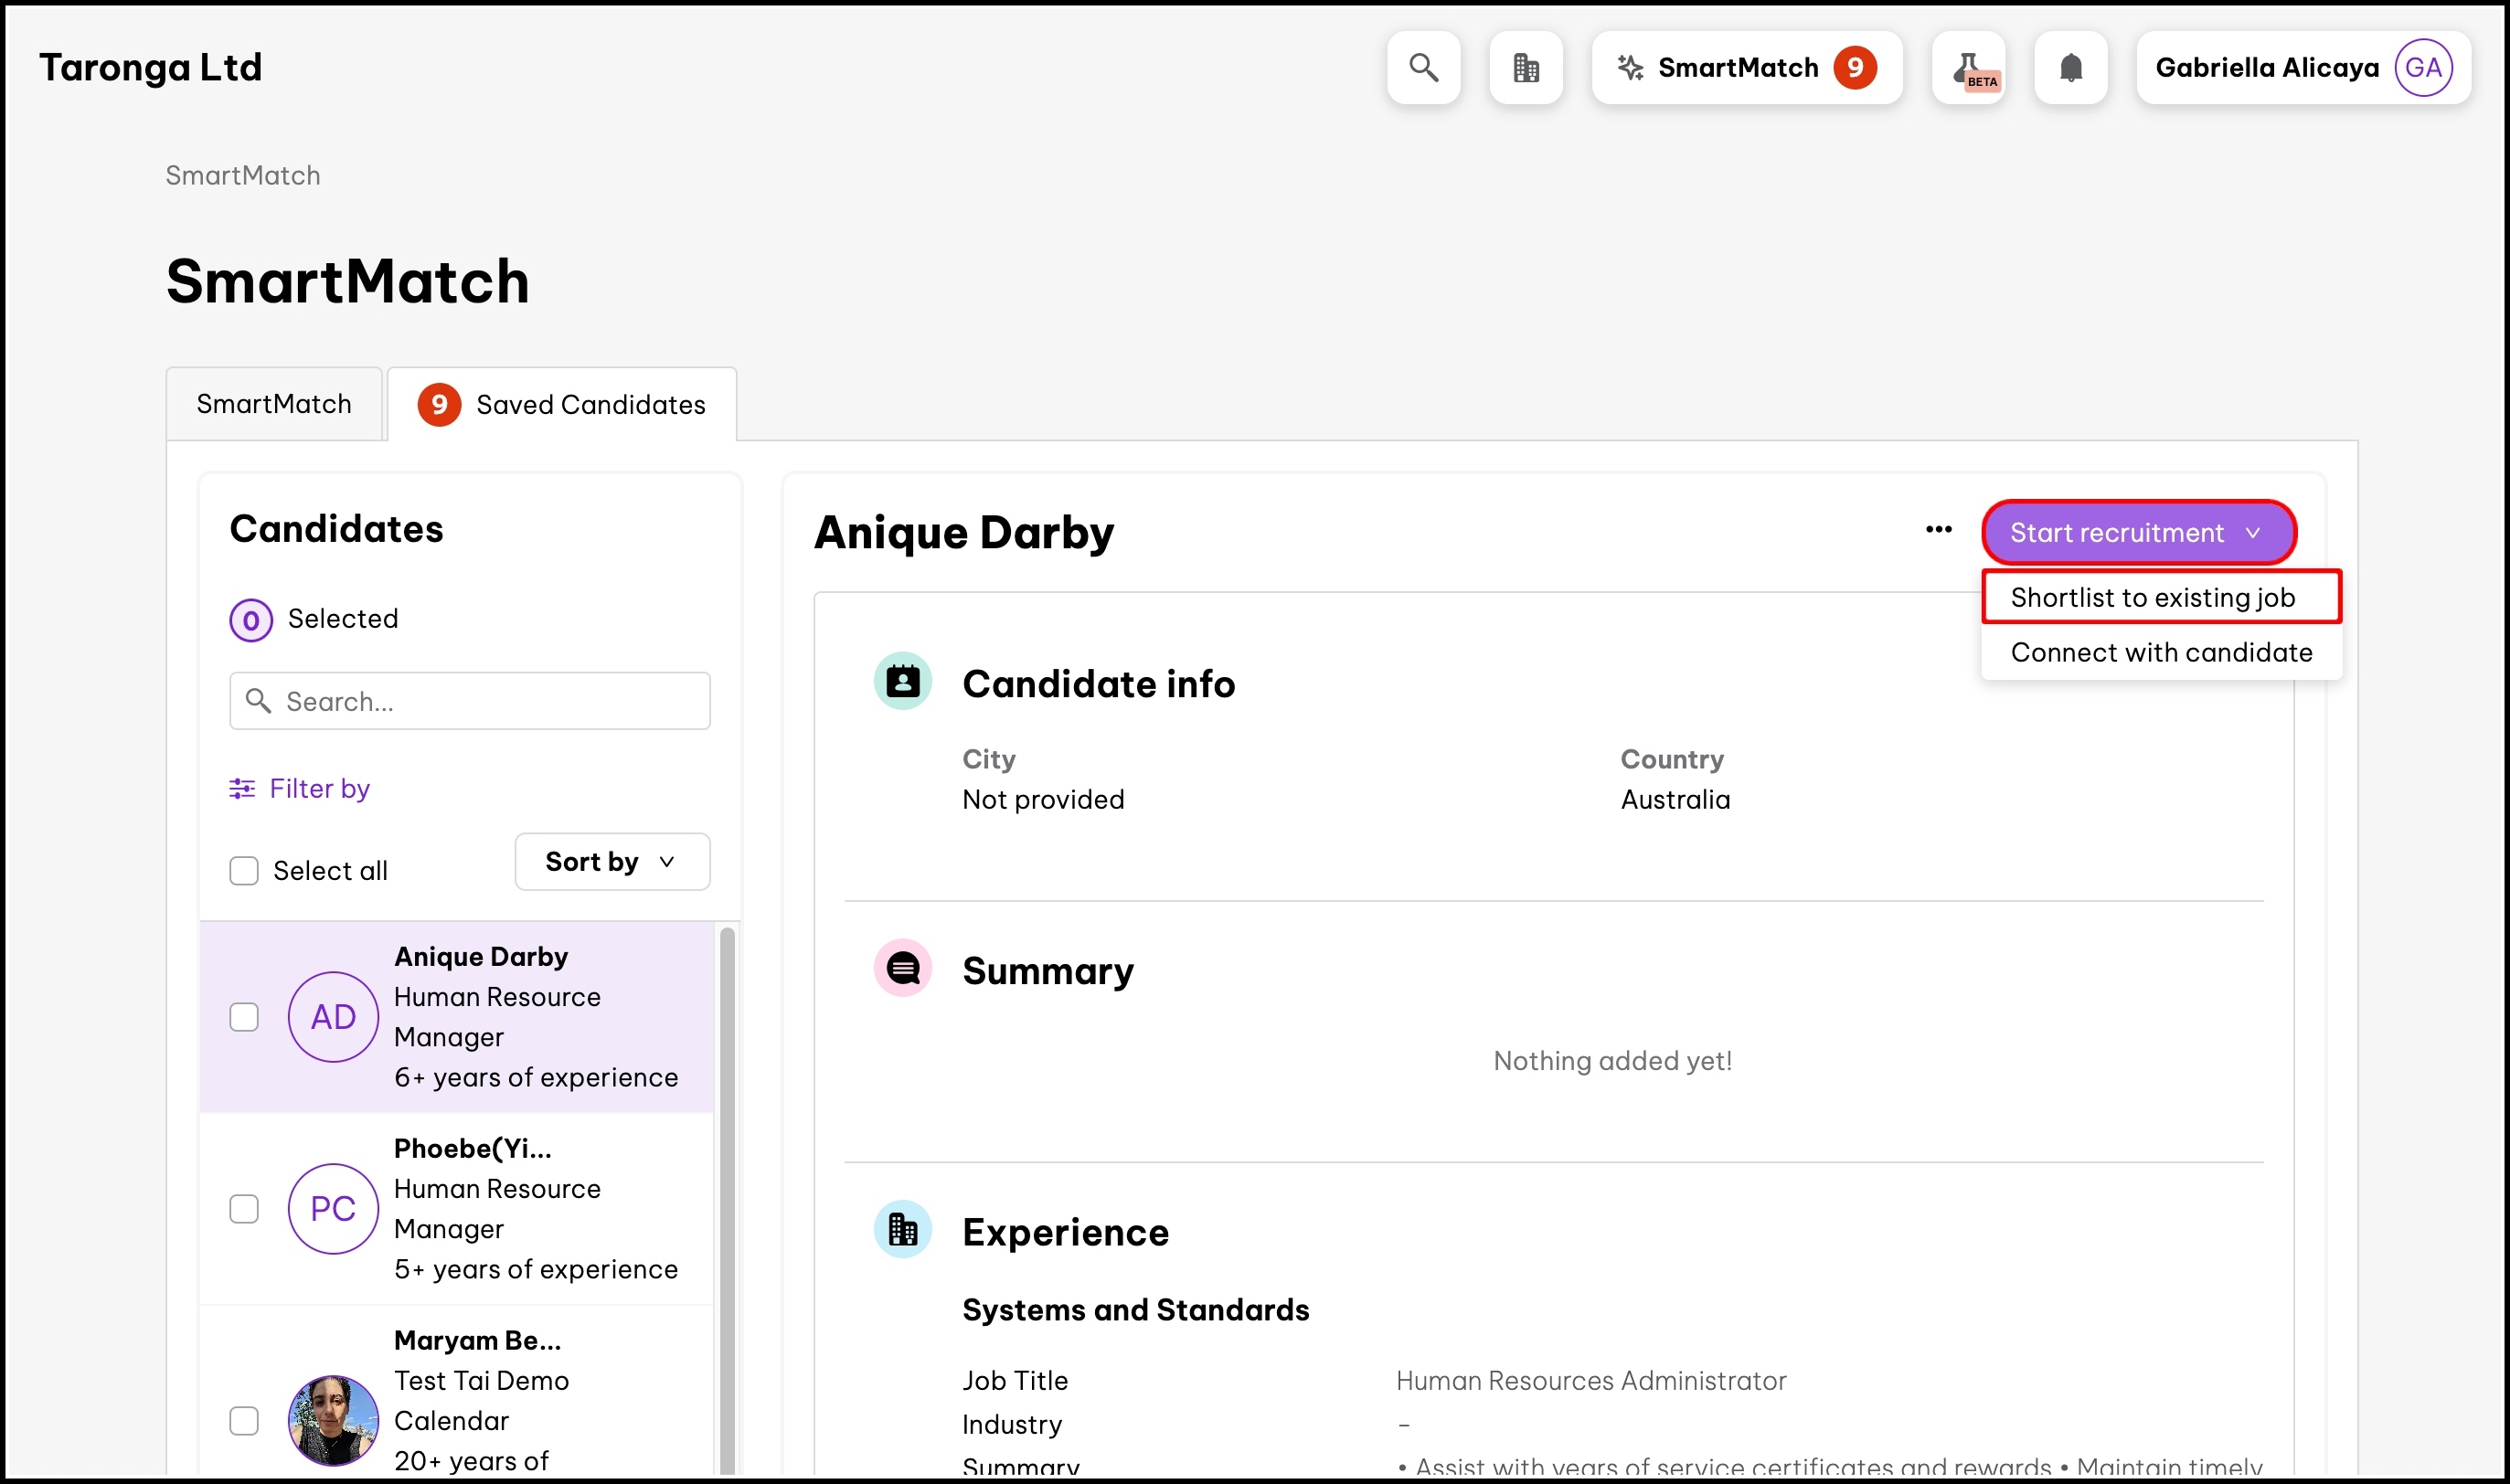The image size is (2510, 1484).
Task: Click Maryam Be... profile photo
Action: [333, 1420]
